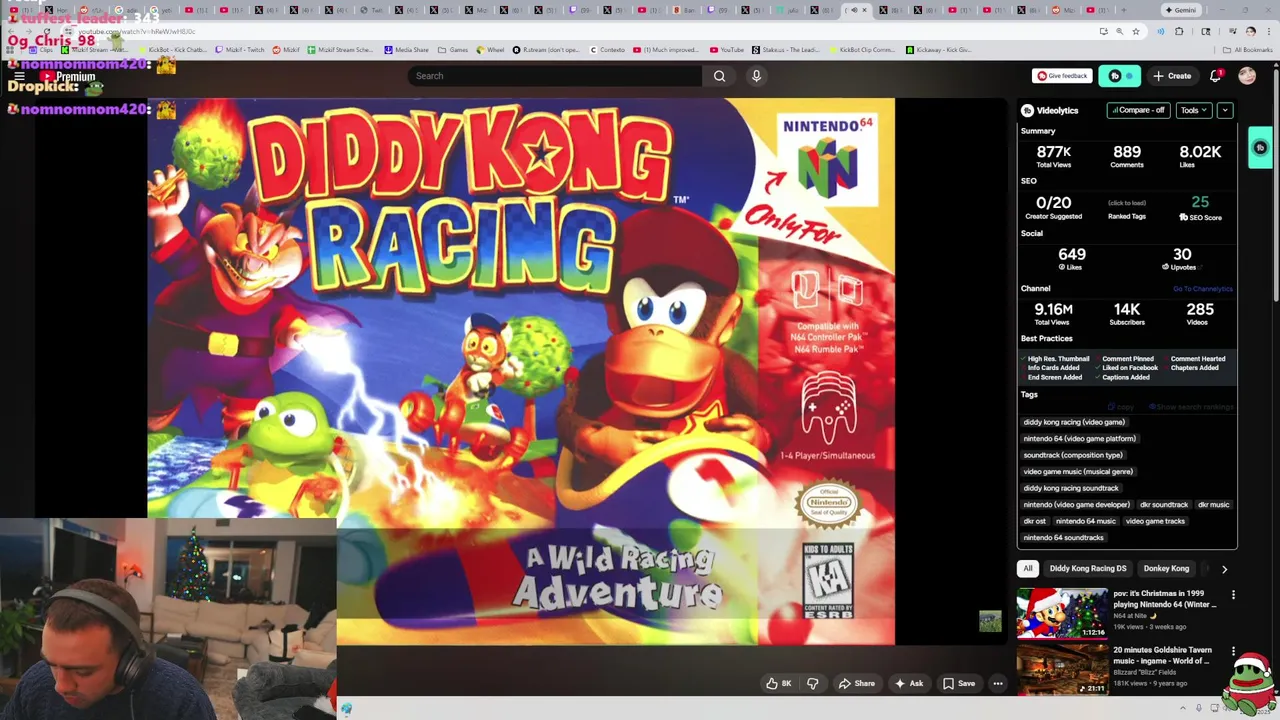This screenshot has width=1280, height=720.
Task: Open Goldshire Tavern music video thumbnail
Action: click(x=1062, y=668)
